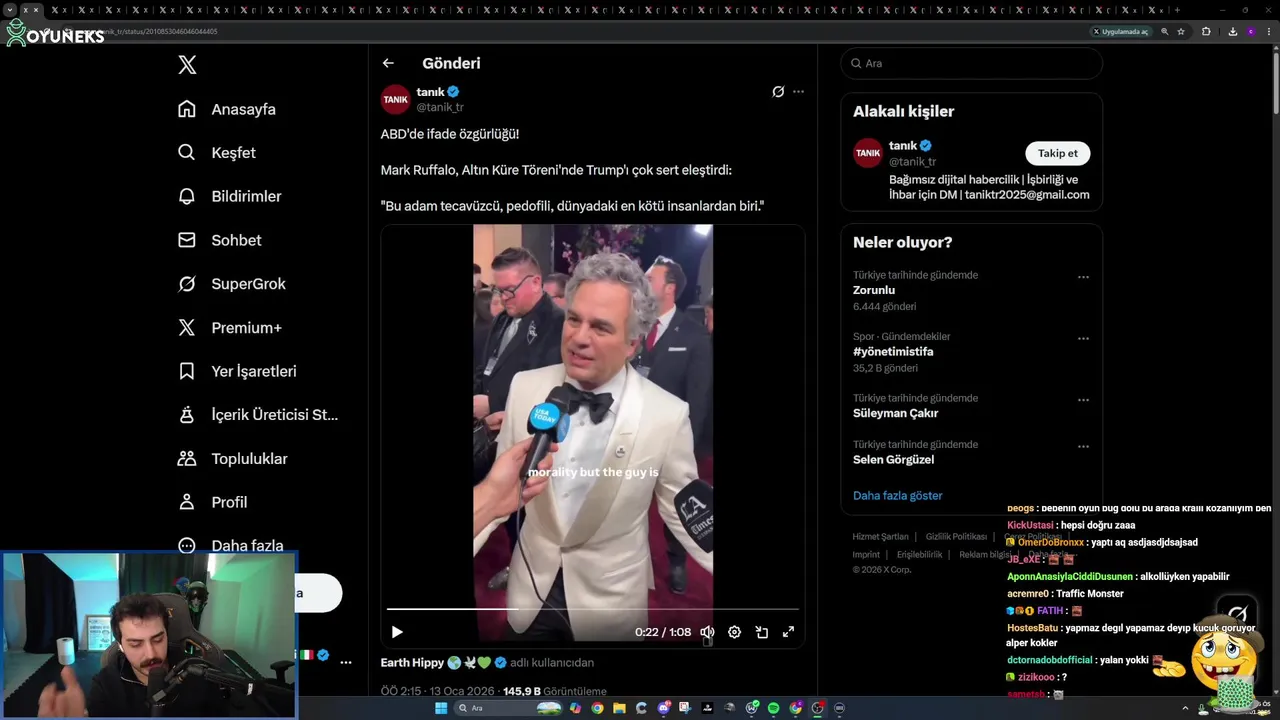
Task: Open the Süleyman Çakır trend
Action: tap(895, 413)
